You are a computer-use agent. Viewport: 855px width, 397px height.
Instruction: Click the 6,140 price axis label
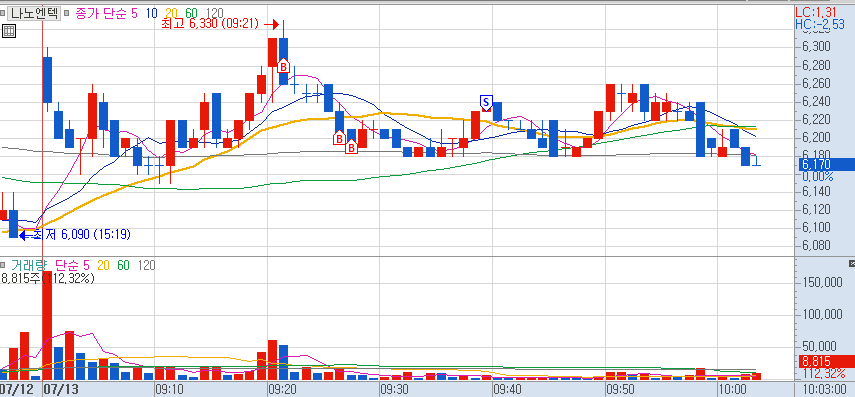[x=816, y=191]
